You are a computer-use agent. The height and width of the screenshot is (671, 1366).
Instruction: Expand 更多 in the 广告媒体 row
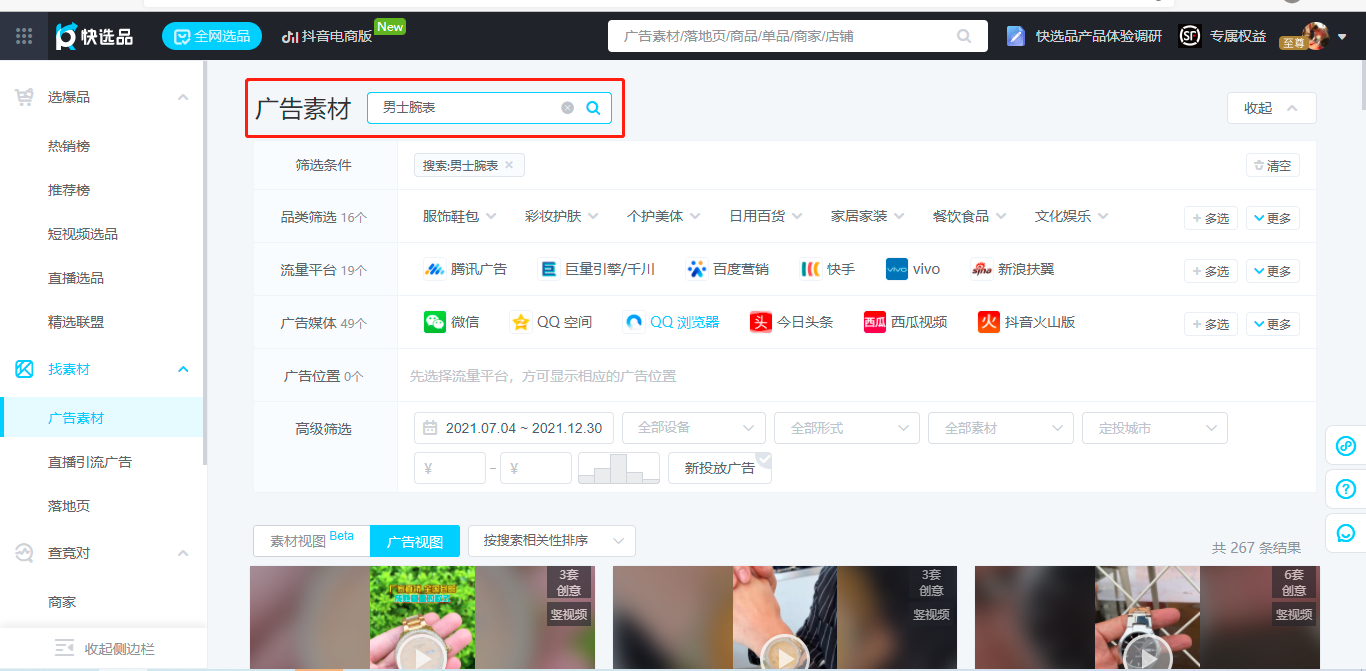(x=1272, y=324)
